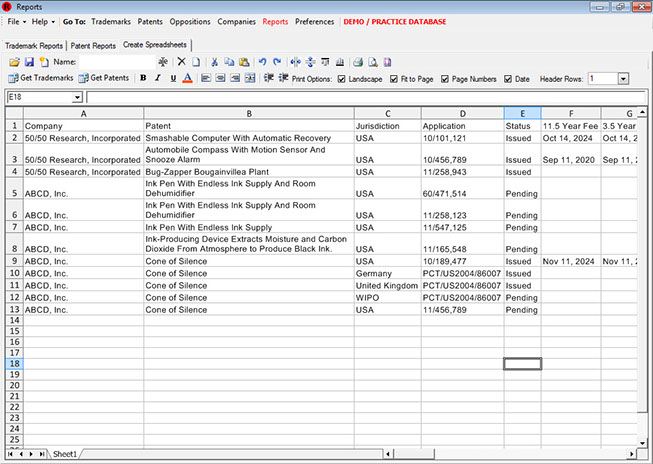Toggle italic formatting

coord(158,78)
